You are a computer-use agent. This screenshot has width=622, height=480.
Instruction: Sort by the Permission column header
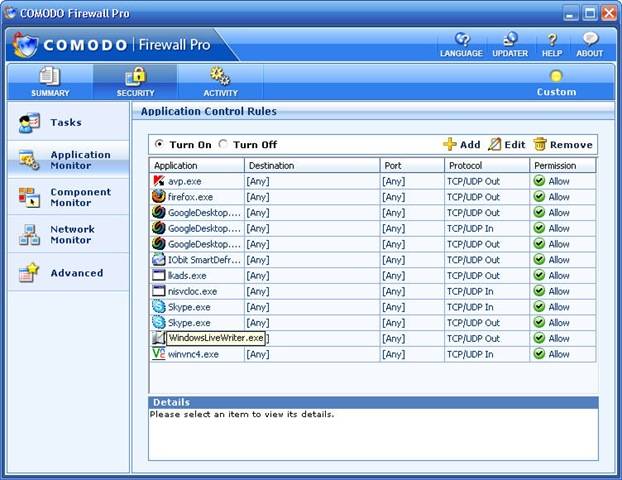click(x=563, y=165)
